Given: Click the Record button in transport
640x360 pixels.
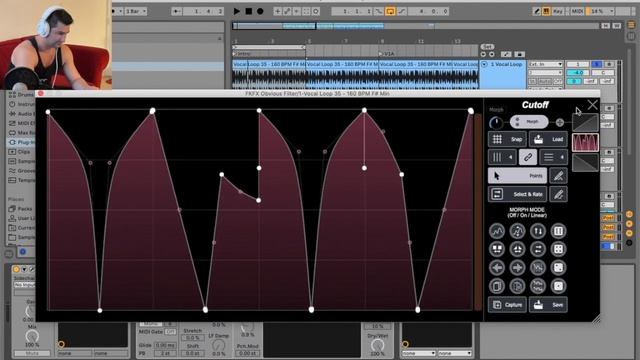Looking at the screenshot, I should click(x=260, y=11).
